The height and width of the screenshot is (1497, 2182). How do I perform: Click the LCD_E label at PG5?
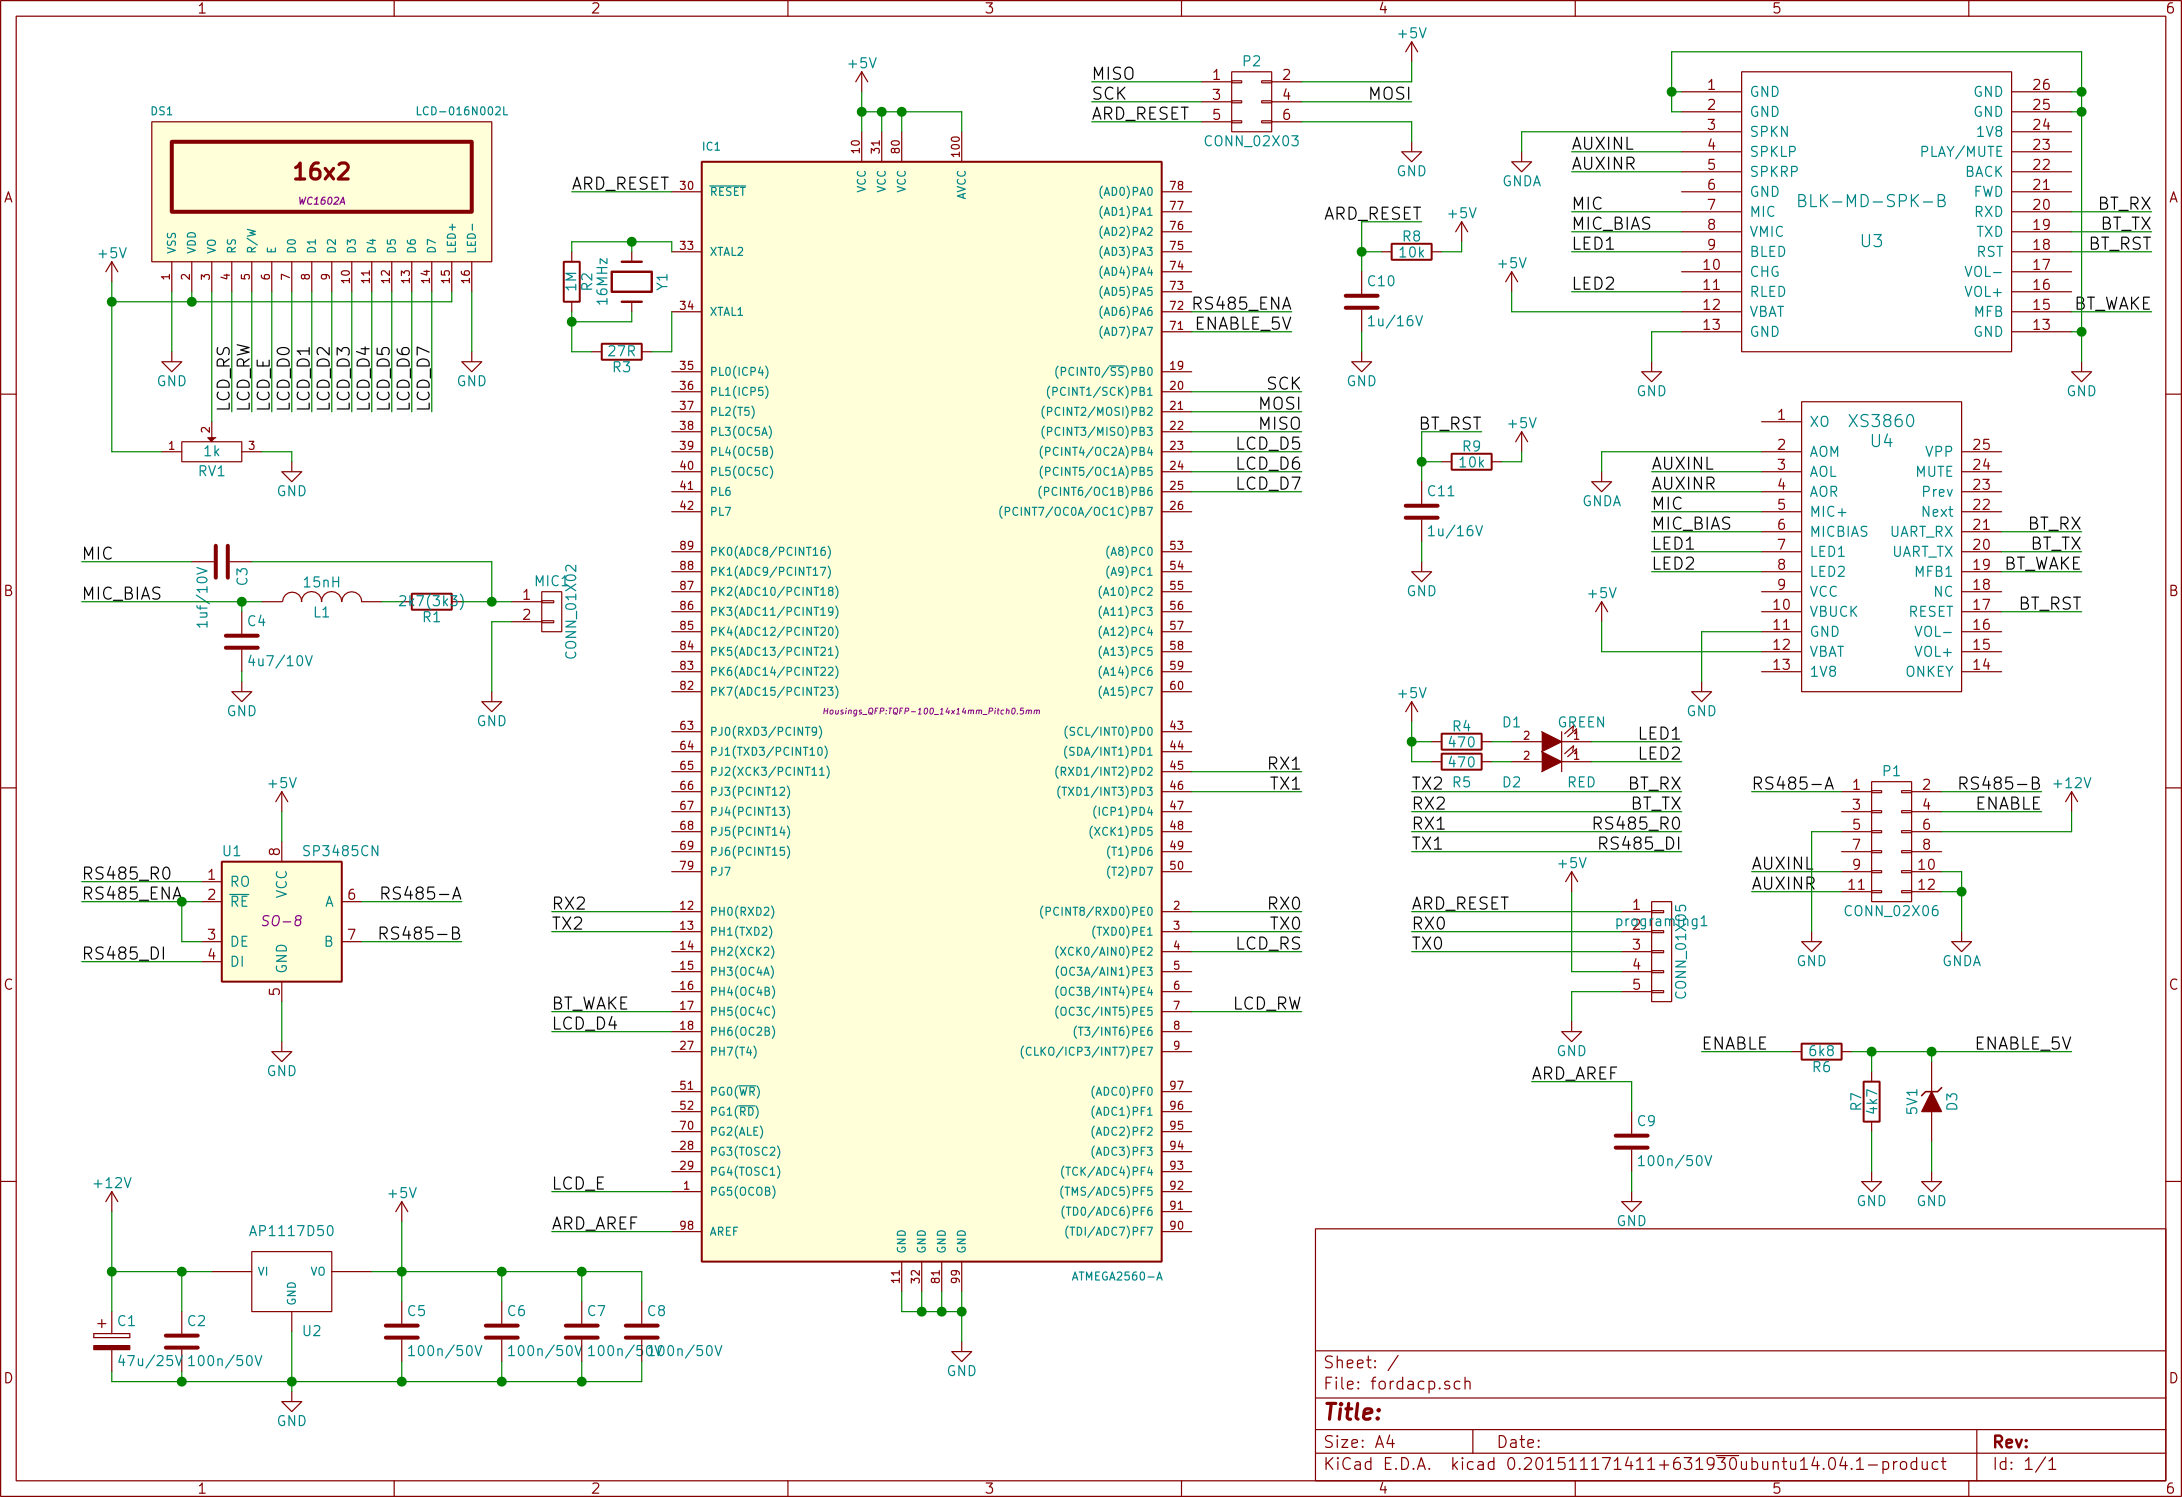pos(578,1183)
